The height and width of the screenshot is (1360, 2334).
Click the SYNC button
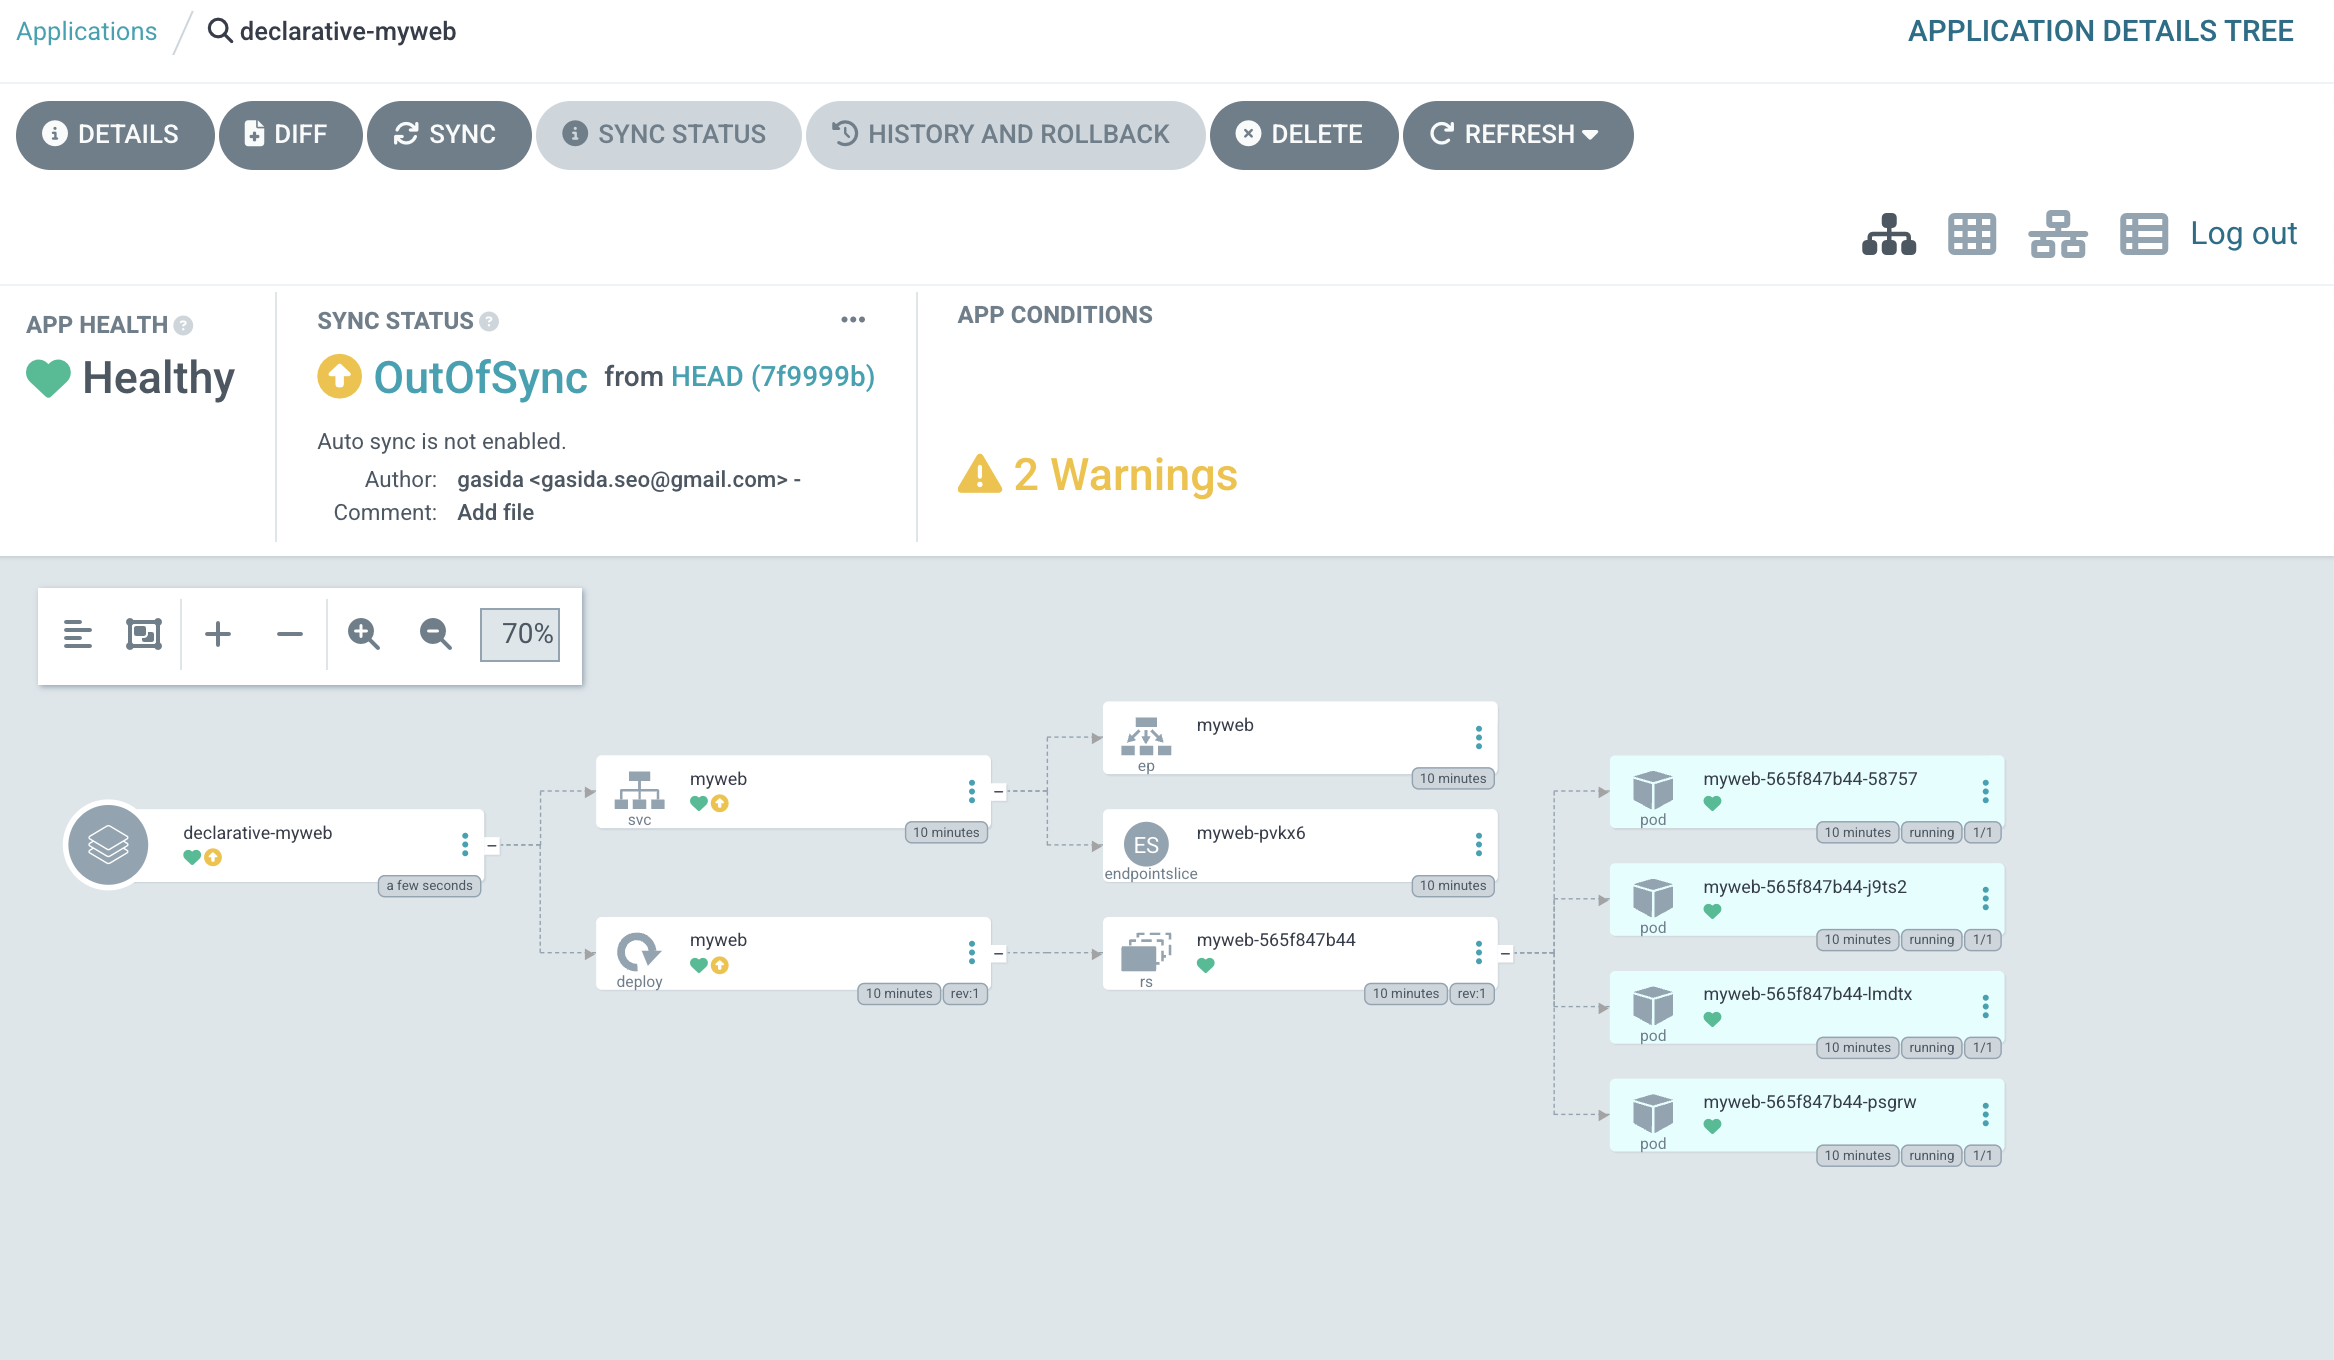447,135
